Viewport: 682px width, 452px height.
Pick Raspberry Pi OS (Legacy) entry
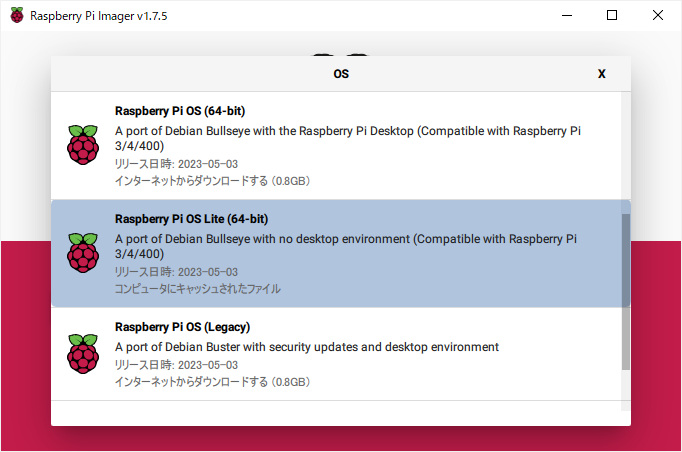pos(336,354)
